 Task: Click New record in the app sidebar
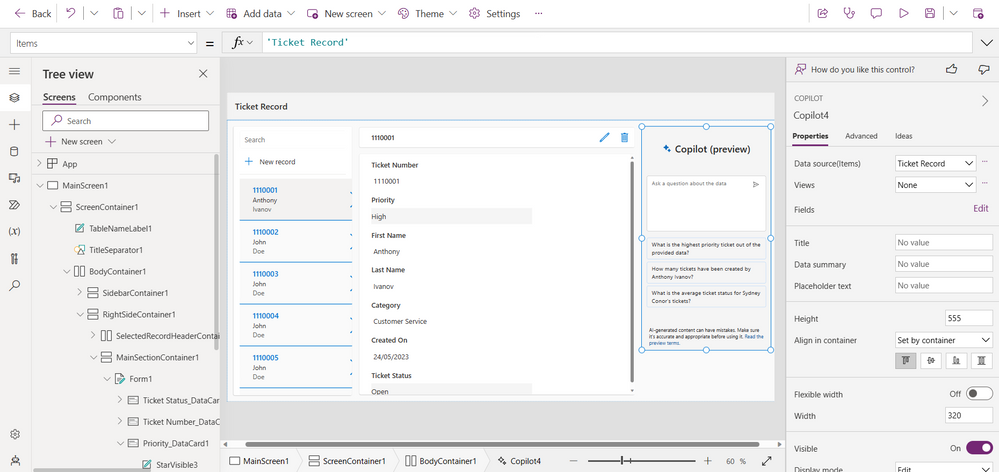point(270,162)
